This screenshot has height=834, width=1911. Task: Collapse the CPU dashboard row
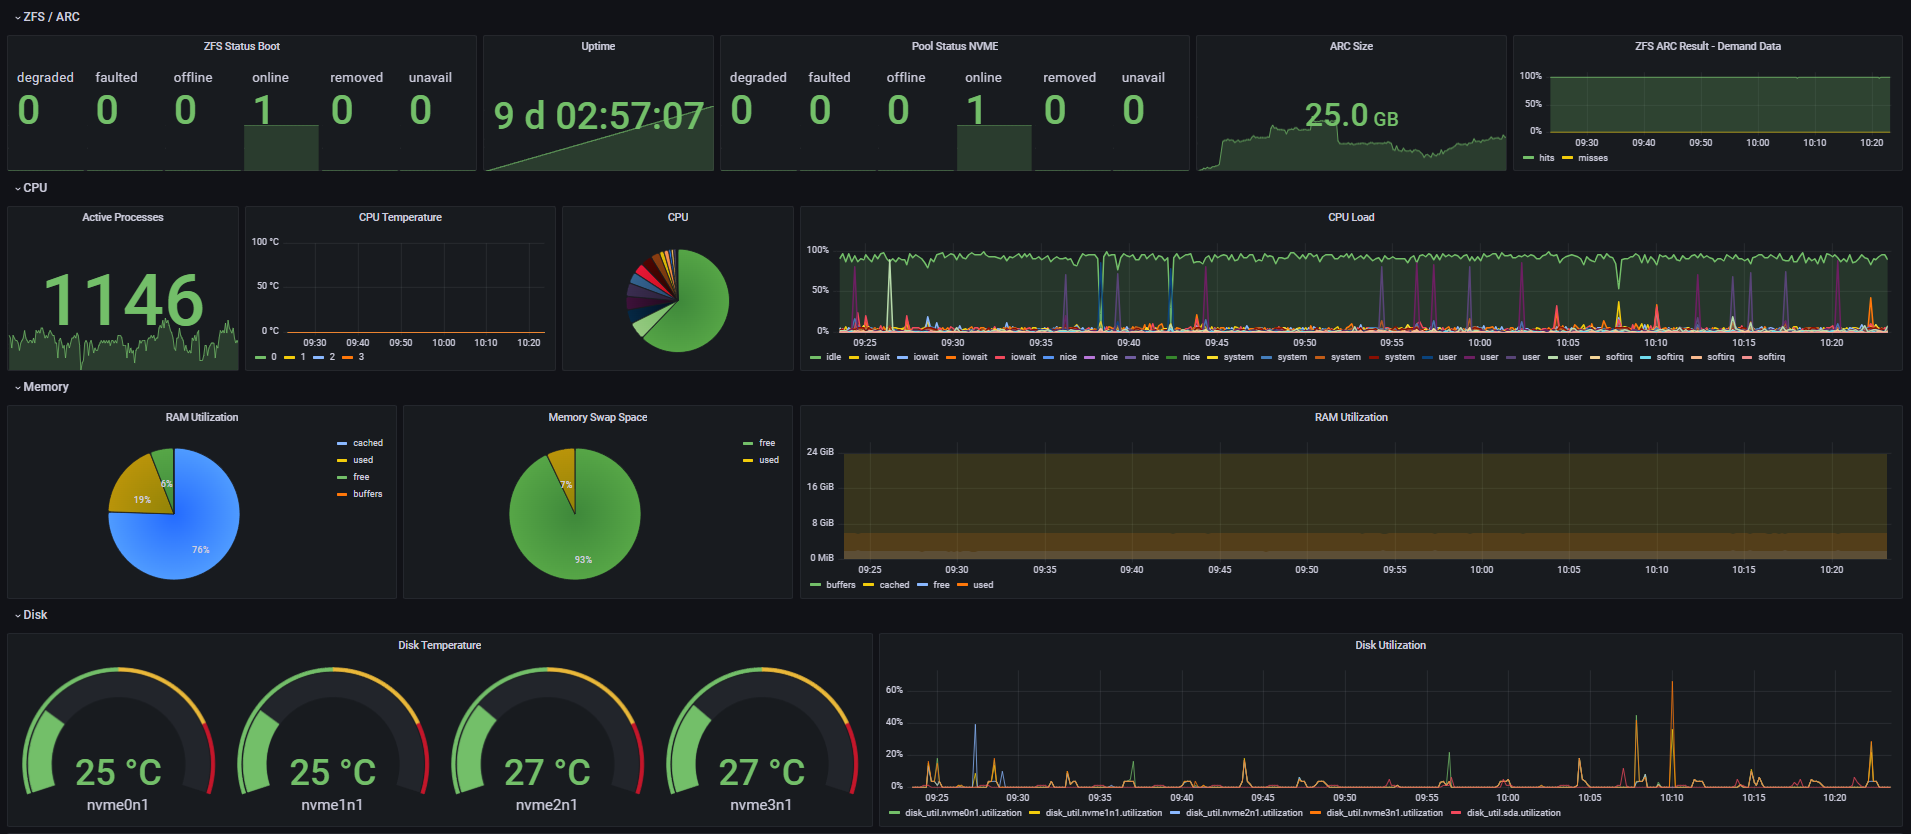pos(31,188)
